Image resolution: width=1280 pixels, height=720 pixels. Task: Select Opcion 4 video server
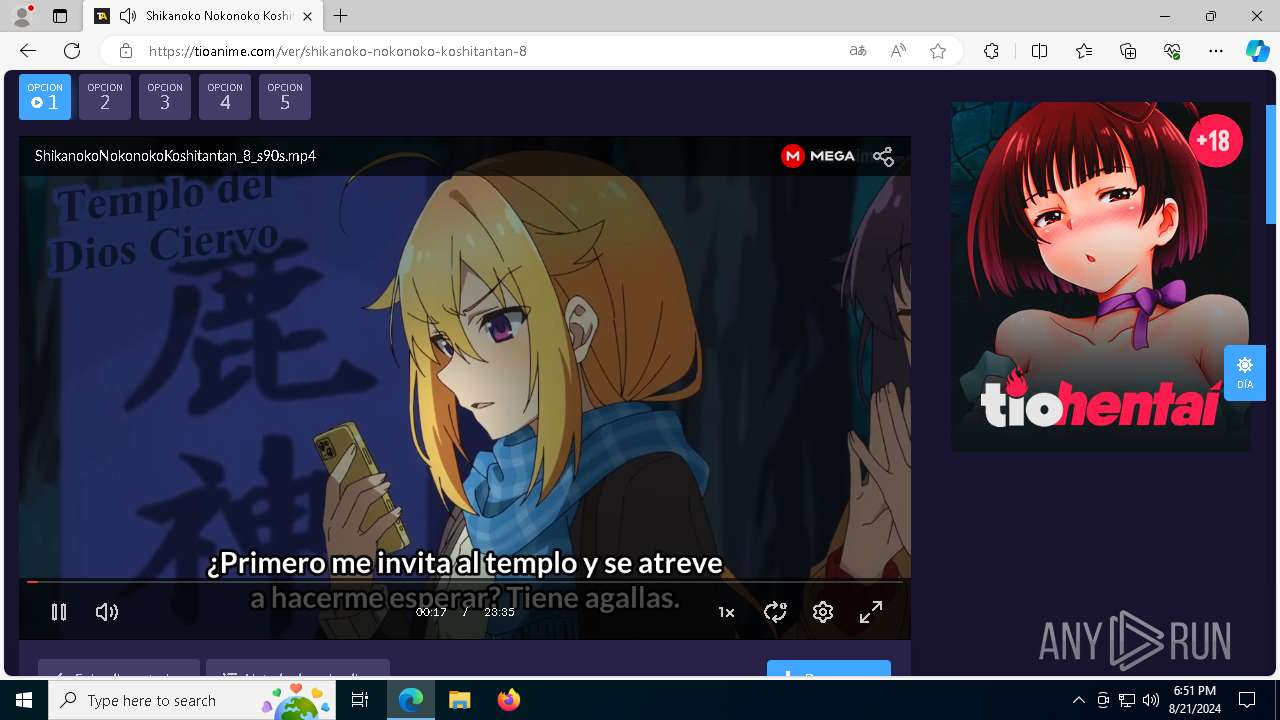point(225,97)
